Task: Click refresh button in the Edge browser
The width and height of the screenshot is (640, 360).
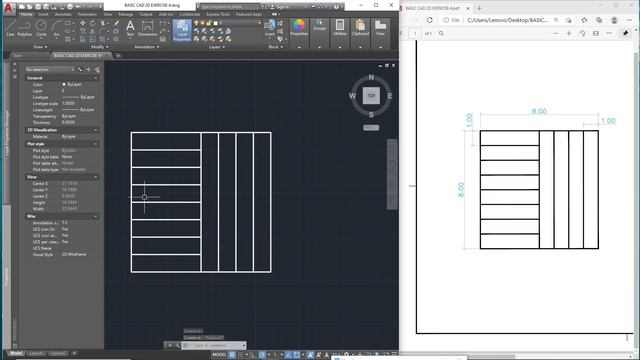Action: [430, 20]
